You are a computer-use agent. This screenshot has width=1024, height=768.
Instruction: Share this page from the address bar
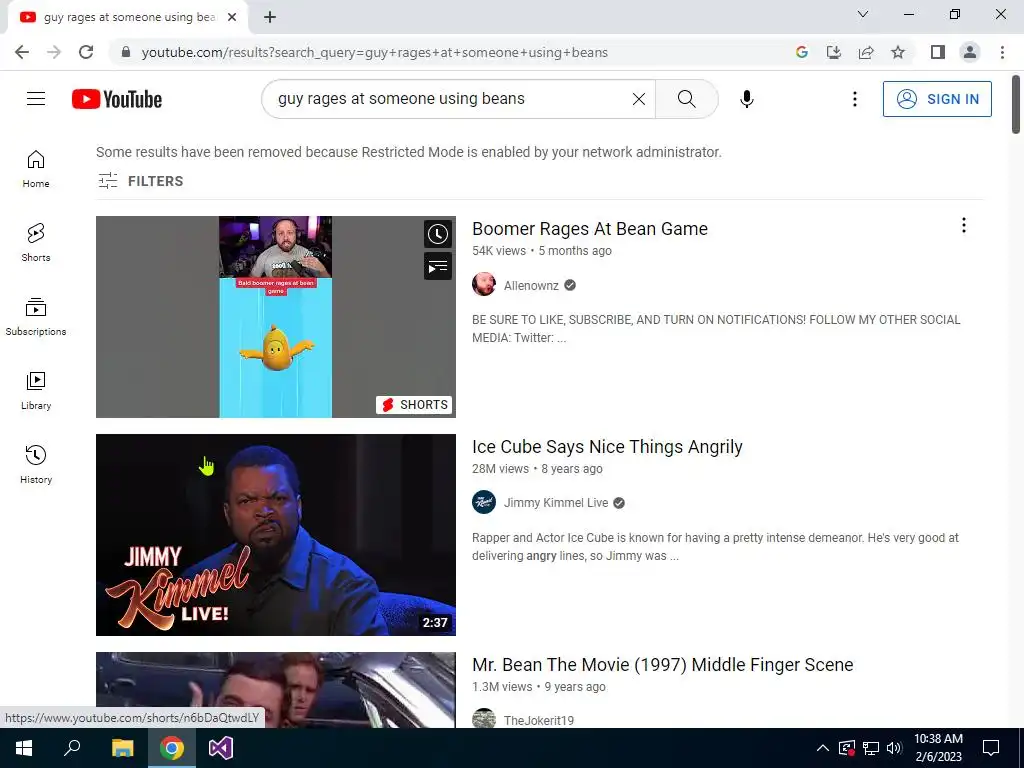[x=866, y=52]
